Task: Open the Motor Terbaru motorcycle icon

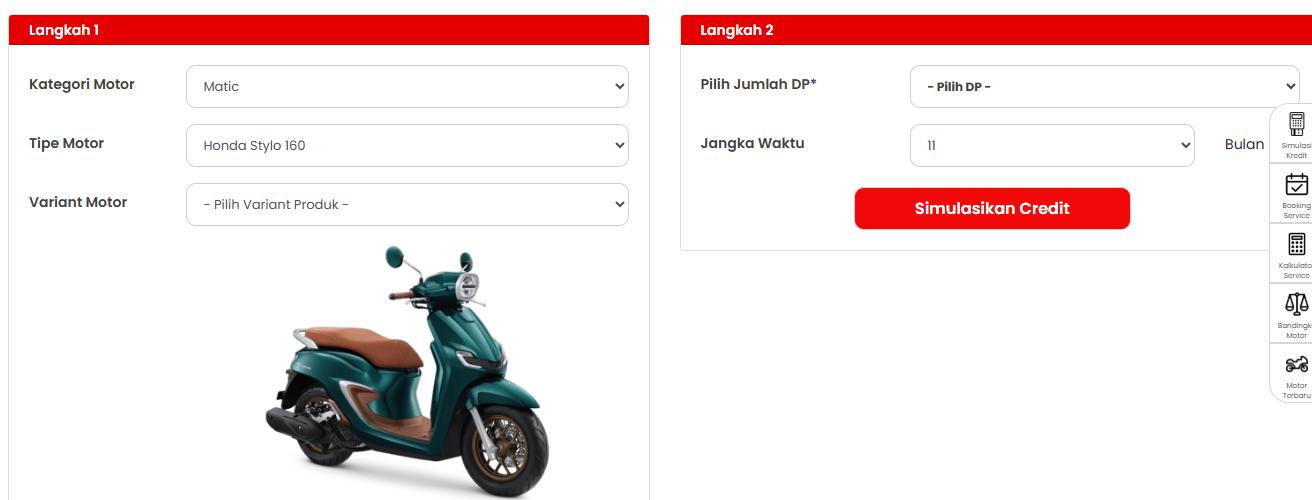Action: click(1296, 364)
